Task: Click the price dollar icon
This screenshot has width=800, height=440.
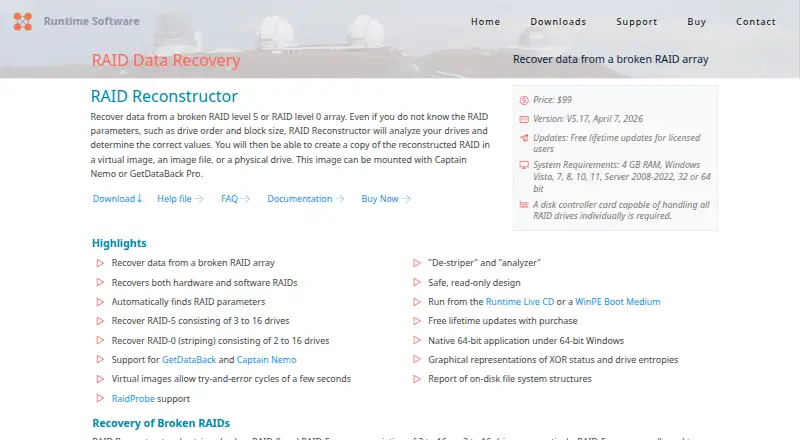Action: coord(524,100)
